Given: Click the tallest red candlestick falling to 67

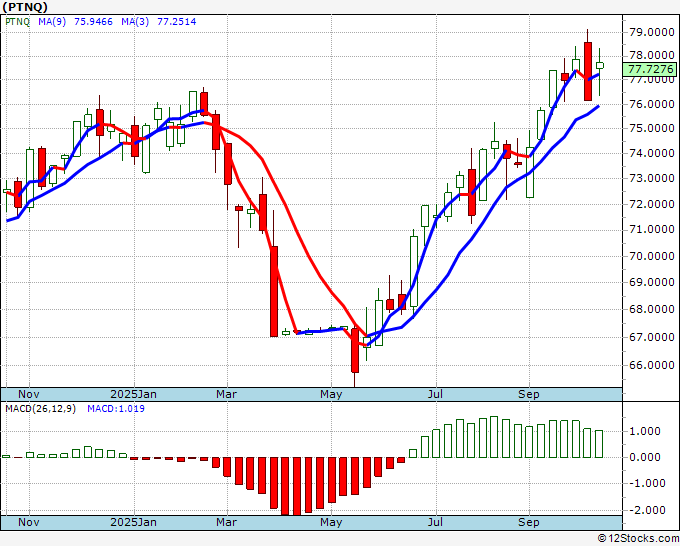Looking at the screenshot, I should [x=274, y=291].
